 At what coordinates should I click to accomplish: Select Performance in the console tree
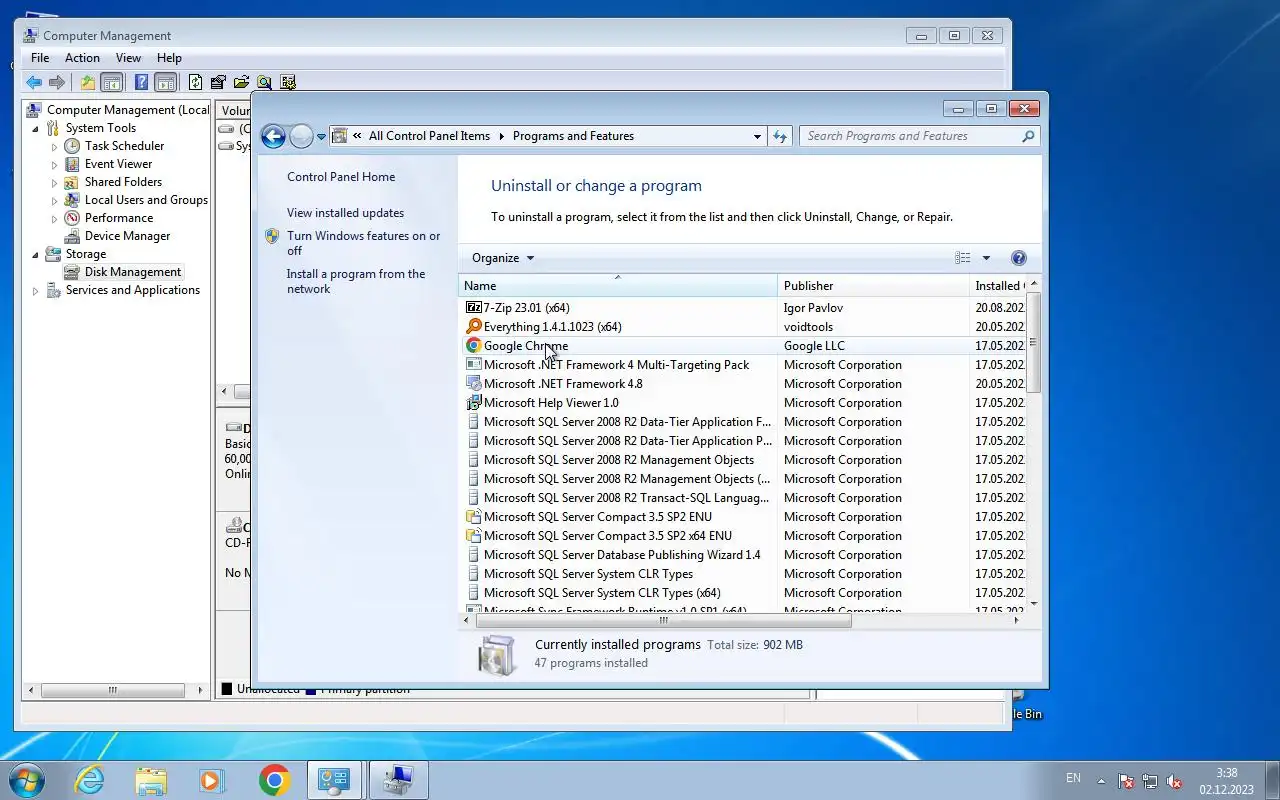[x=119, y=218]
